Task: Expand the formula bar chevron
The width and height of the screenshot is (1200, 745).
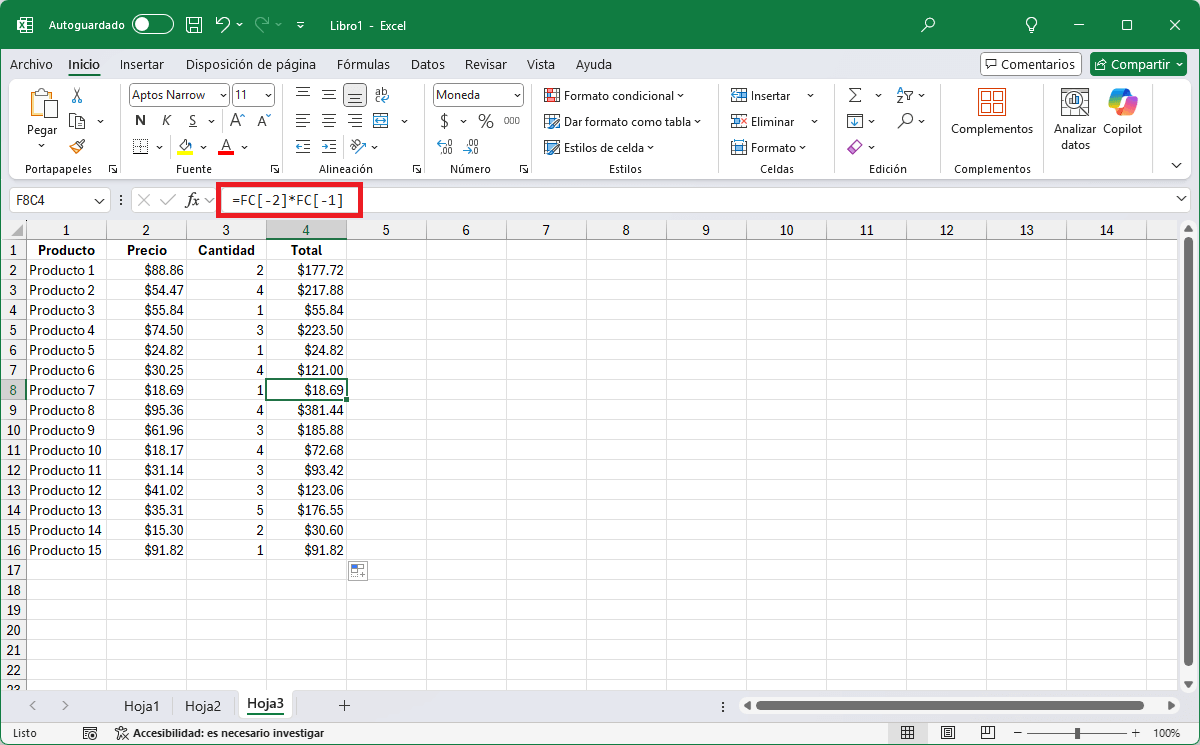Action: point(1183,199)
